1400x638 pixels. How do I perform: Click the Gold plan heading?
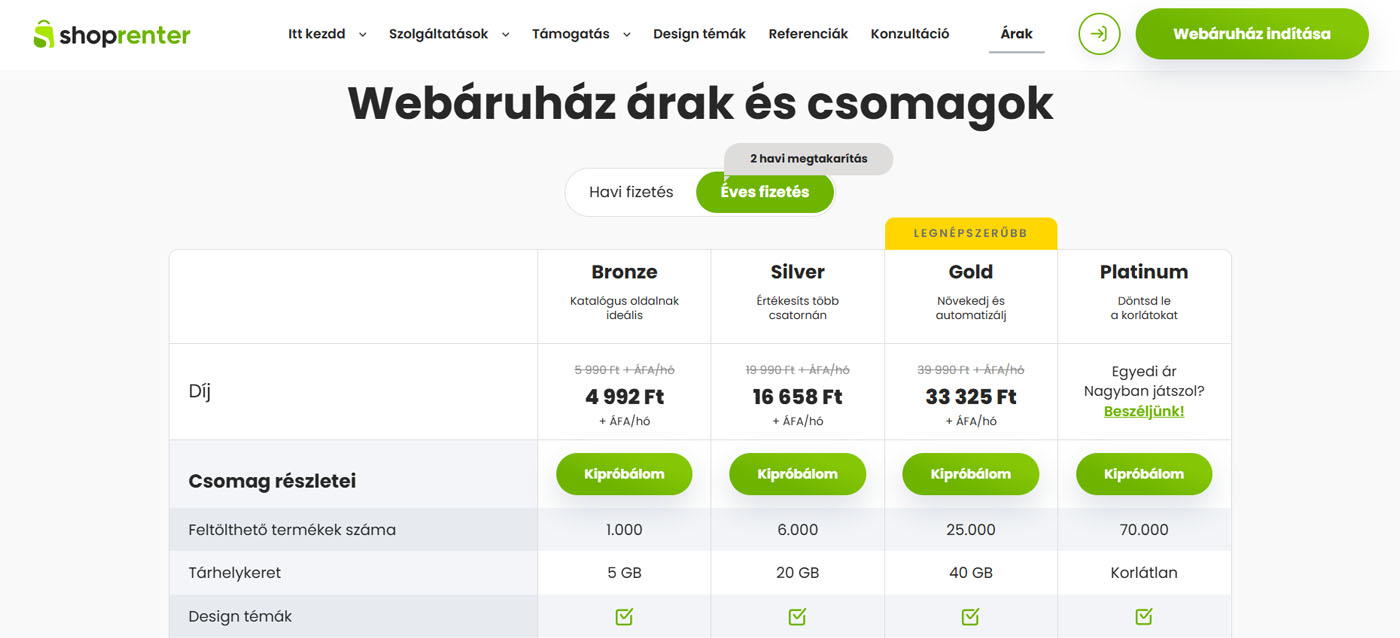coord(970,272)
